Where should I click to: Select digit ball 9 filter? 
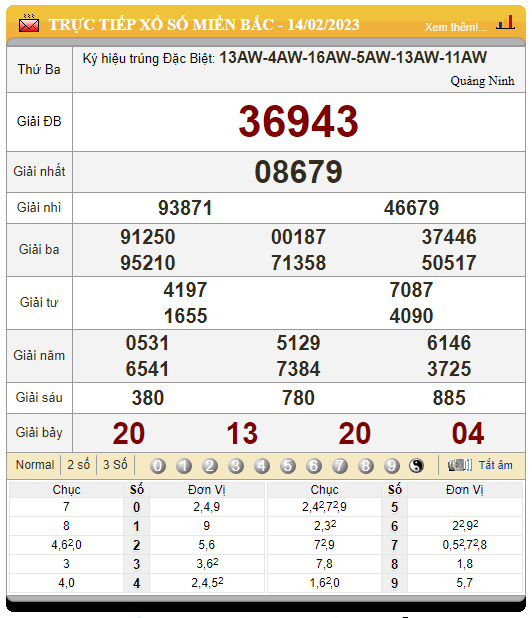pos(392,466)
